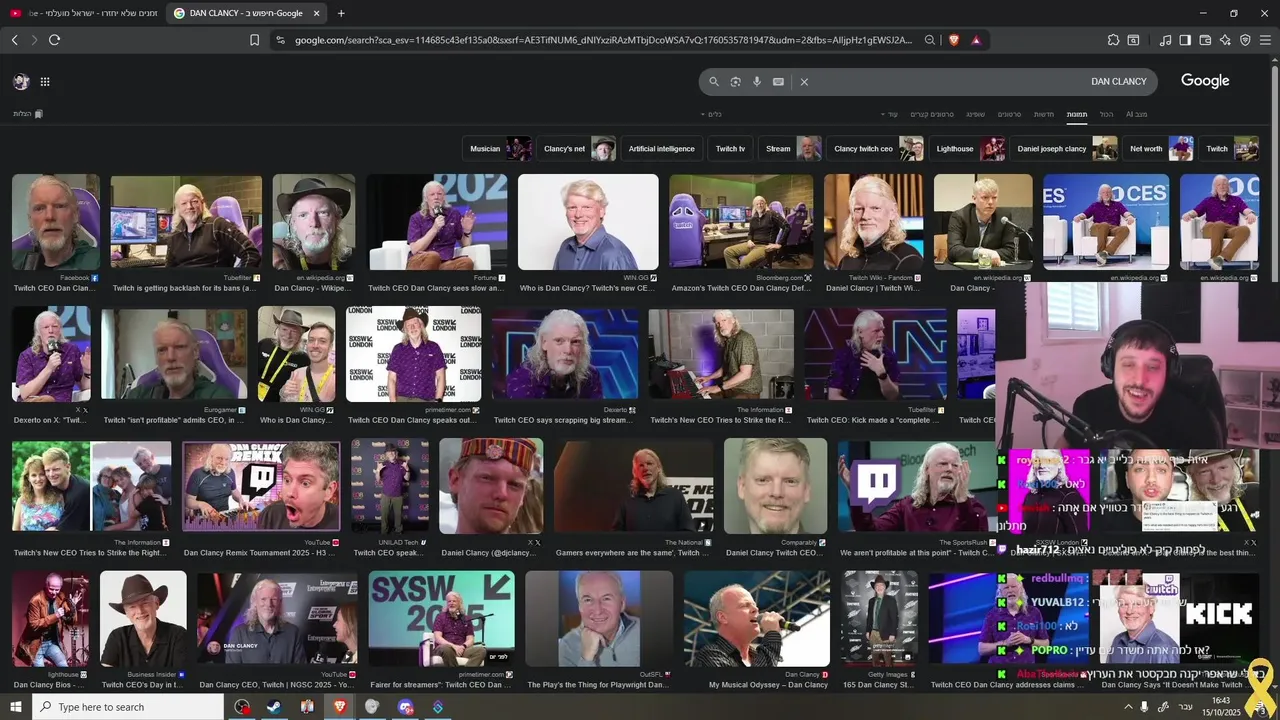Screen dimensions: 1280x720
Task: Click the Google logo
Action: click(x=1205, y=81)
